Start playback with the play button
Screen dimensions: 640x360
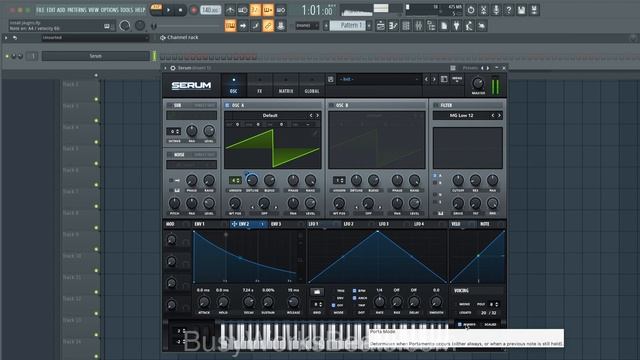pos(168,10)
